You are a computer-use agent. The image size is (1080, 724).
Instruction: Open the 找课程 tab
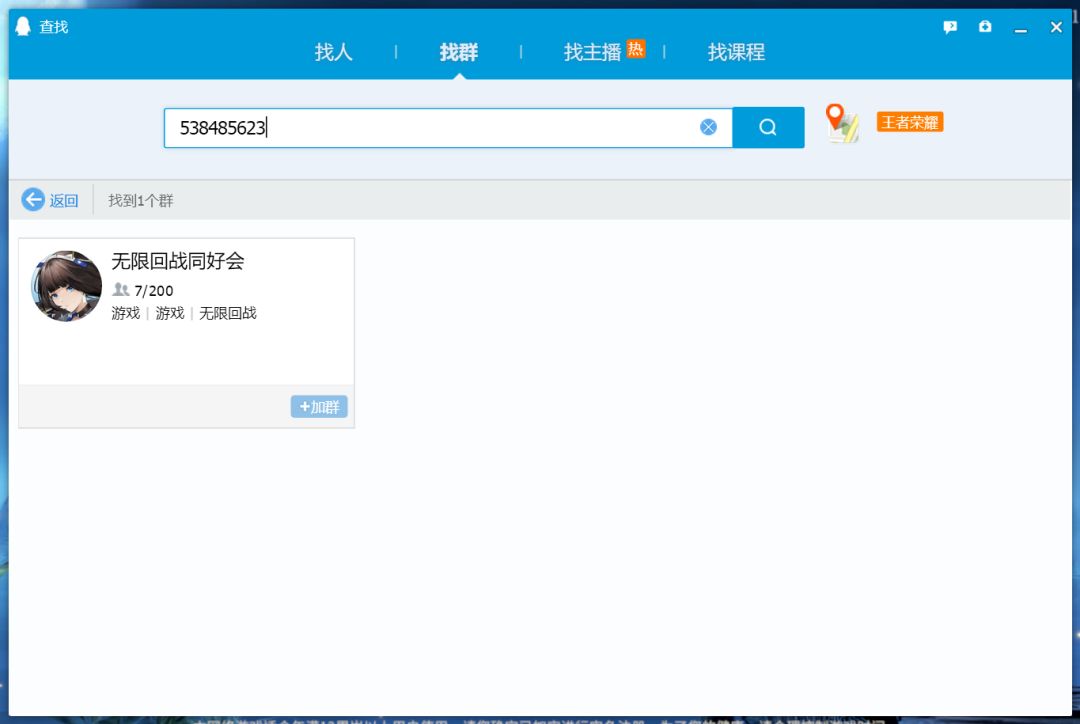736,52
